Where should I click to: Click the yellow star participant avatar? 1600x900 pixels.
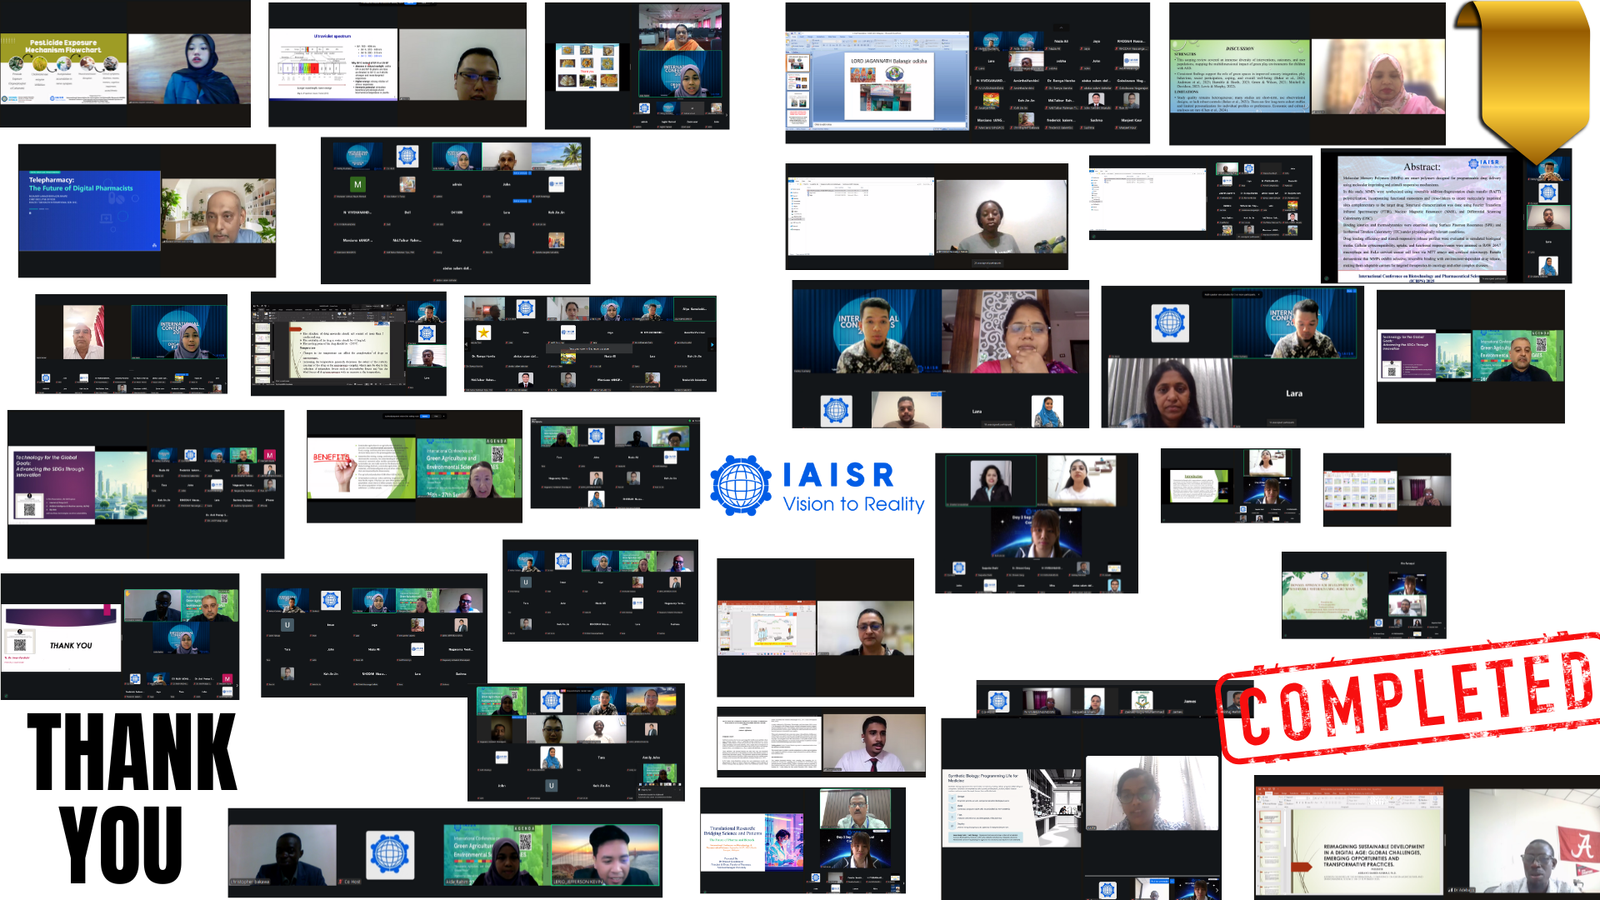(483, 332)
